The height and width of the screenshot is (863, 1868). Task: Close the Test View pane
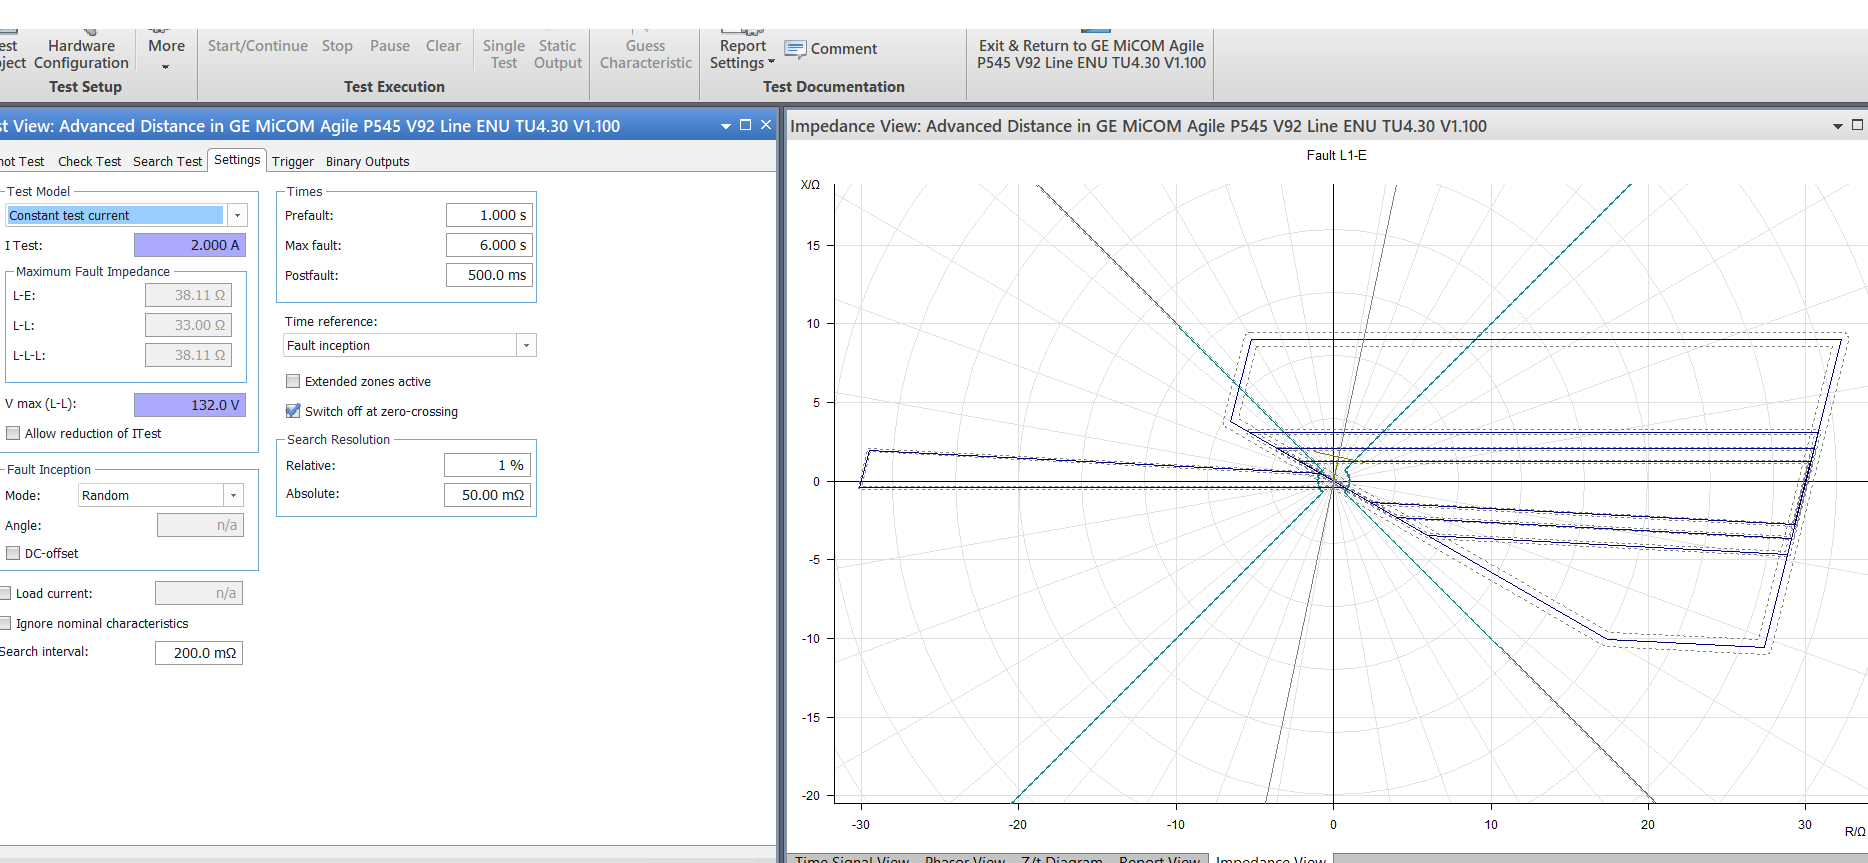[x=766, y=125]
